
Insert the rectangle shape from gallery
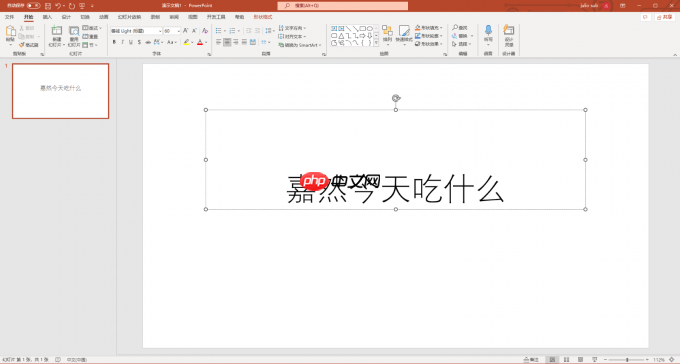(x=363, y=28)
